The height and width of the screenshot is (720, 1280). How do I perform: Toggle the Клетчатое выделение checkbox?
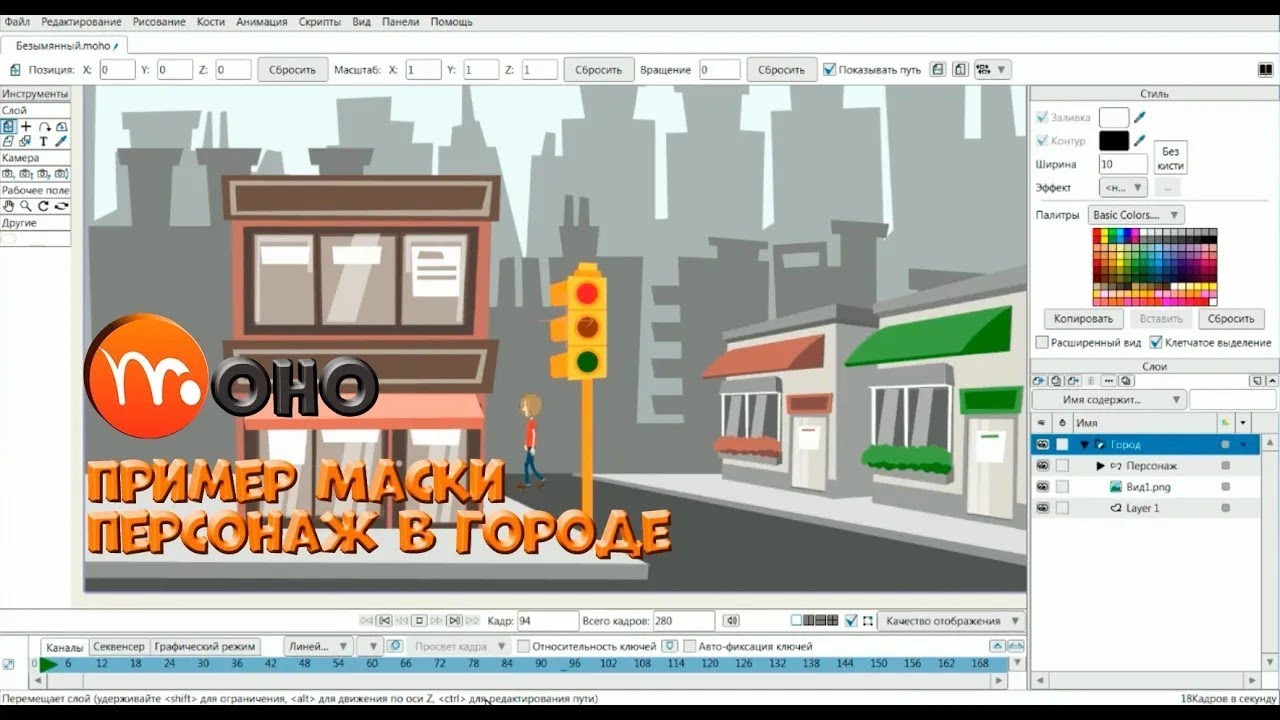[x=1156, y=343]
